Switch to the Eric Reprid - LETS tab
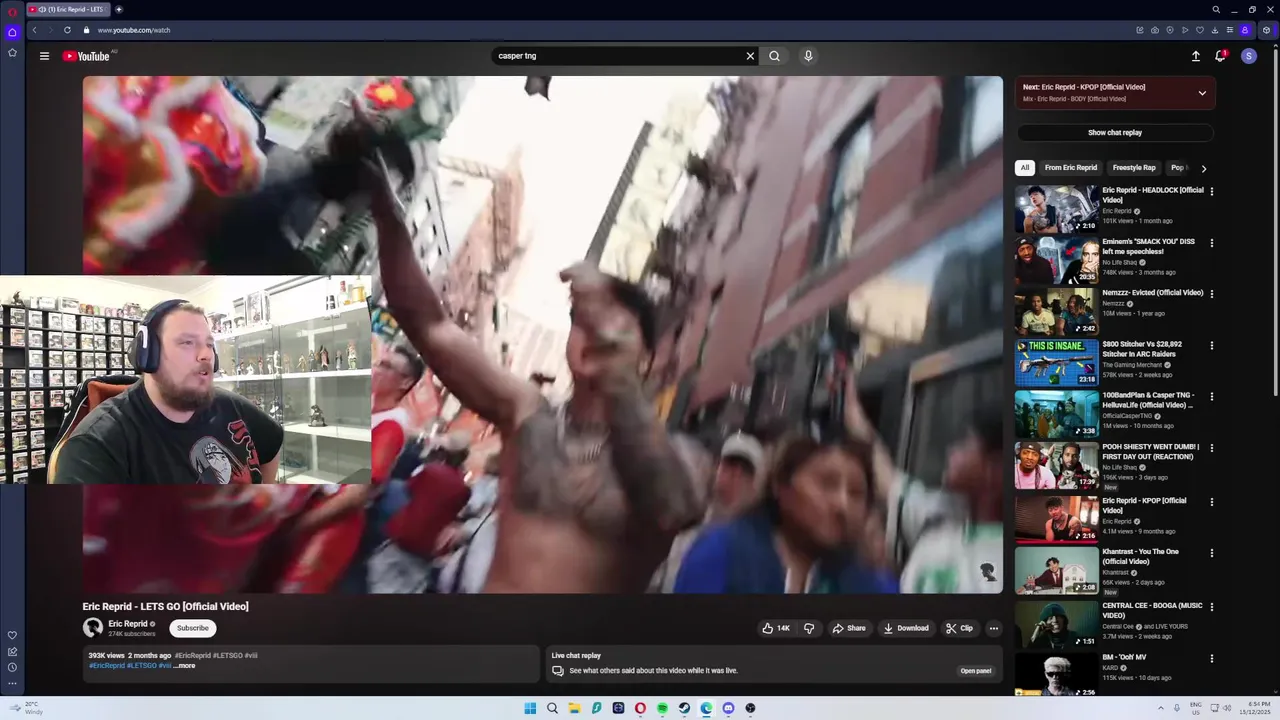 point(68,9)
